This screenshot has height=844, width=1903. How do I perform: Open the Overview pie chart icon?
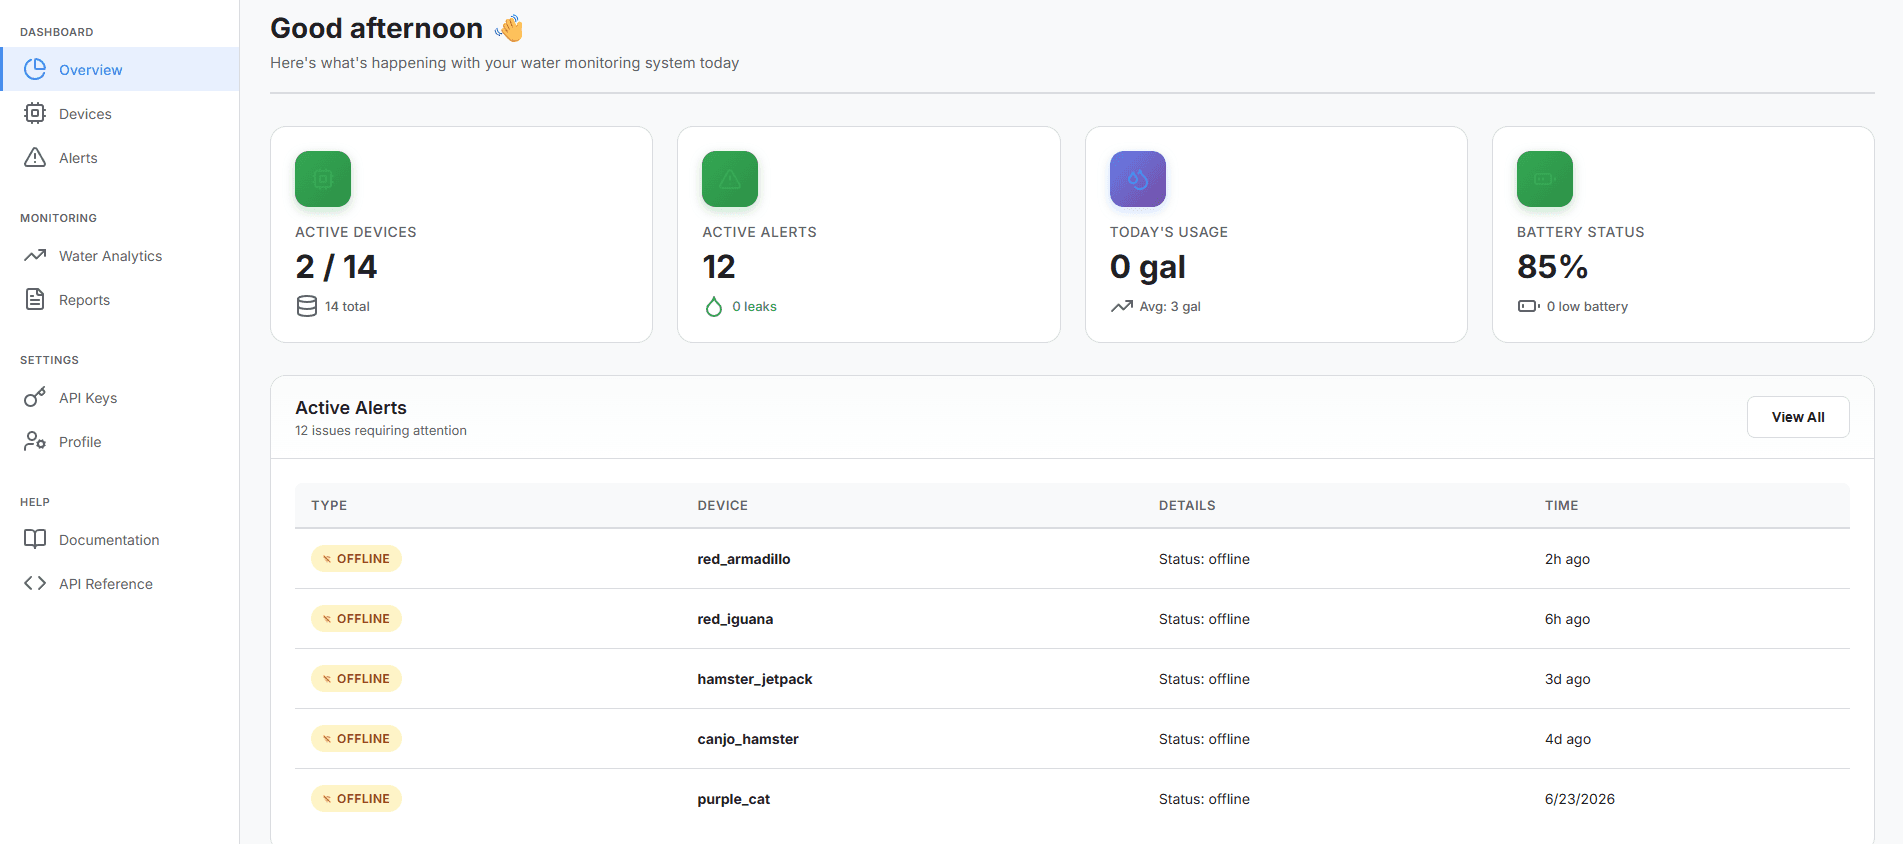pyautogui.click(x=35, y=69)
